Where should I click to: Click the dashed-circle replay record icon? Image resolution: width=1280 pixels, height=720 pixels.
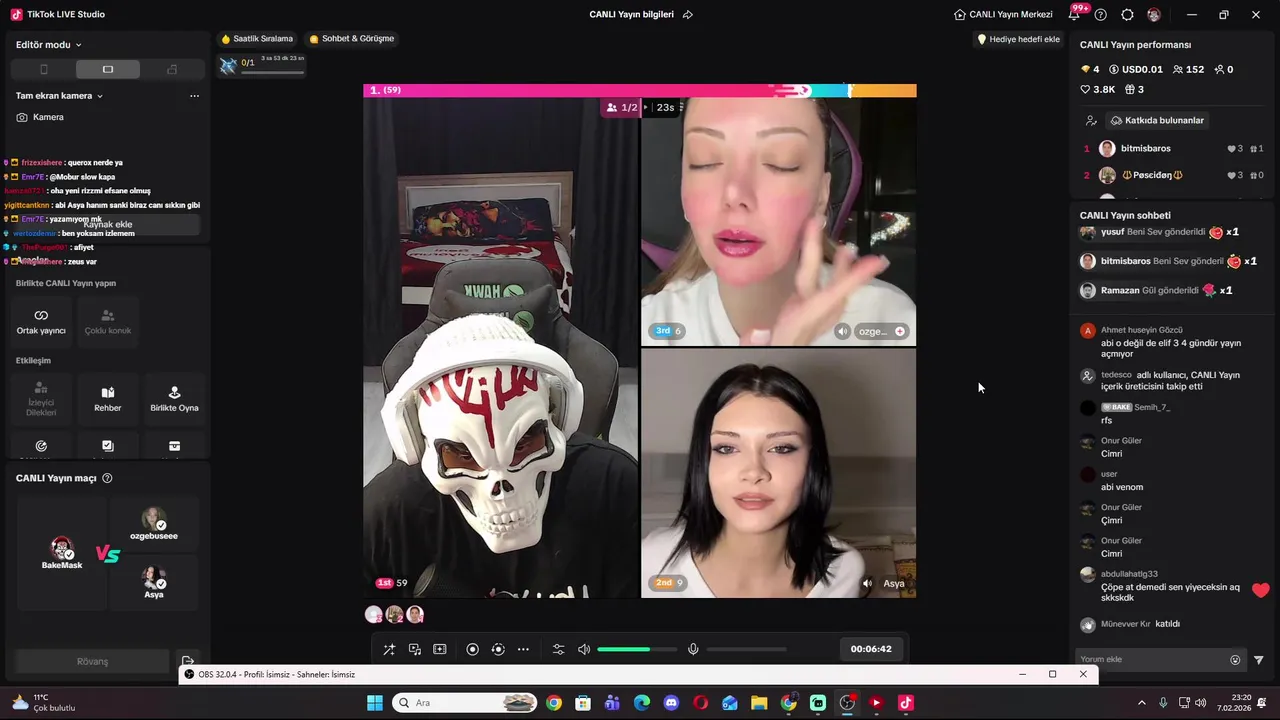(498, 649)
